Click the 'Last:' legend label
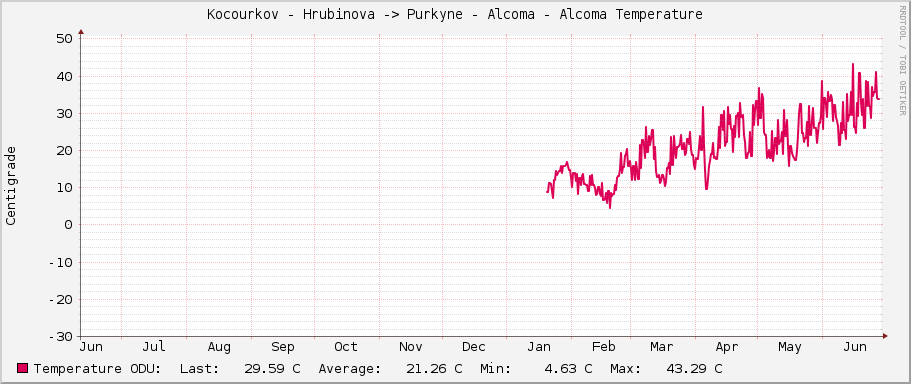 click(x=200, y=369)
